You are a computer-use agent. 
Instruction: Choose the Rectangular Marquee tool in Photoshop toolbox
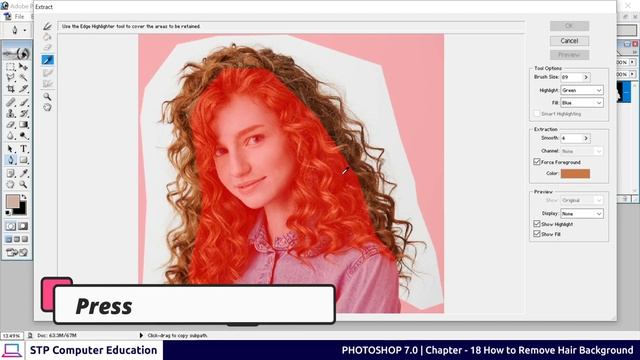tap(11, 67)
